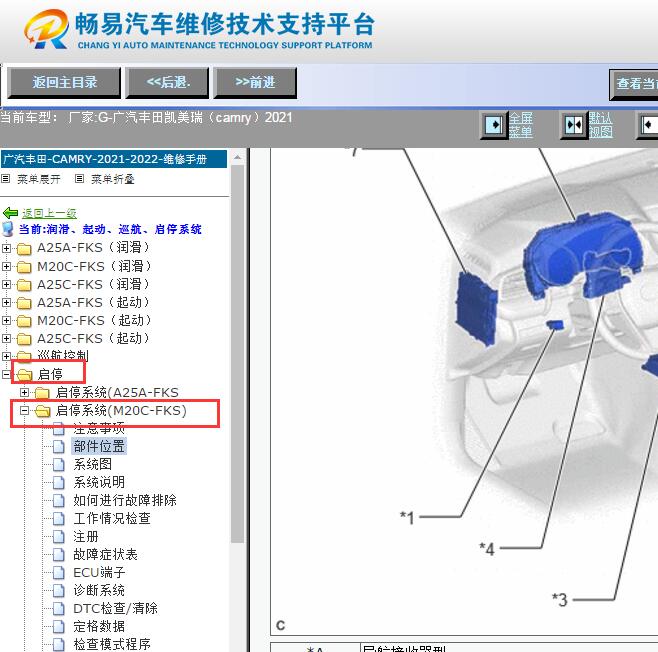The height and width of the screenshot is (652, 658).
Task: Click the 定格数据 document icon
Action: 59,627
